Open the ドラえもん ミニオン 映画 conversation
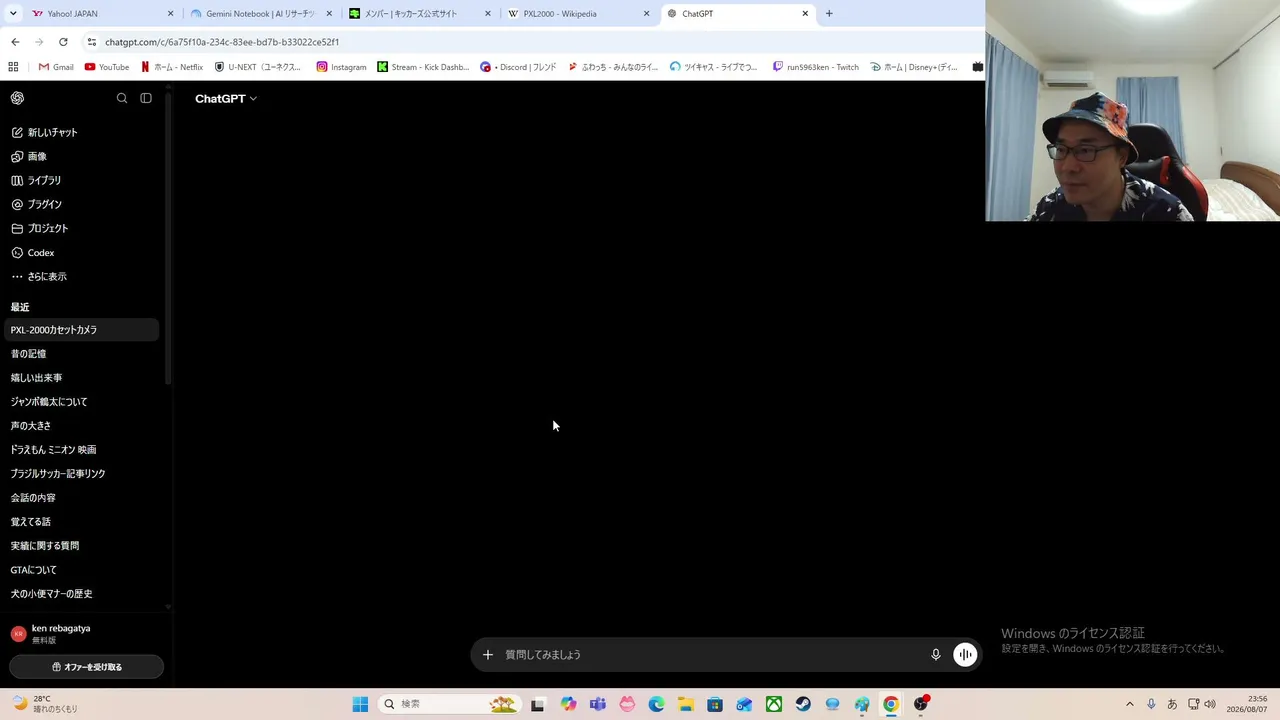 pyautogui.click(x=82, y=450)
